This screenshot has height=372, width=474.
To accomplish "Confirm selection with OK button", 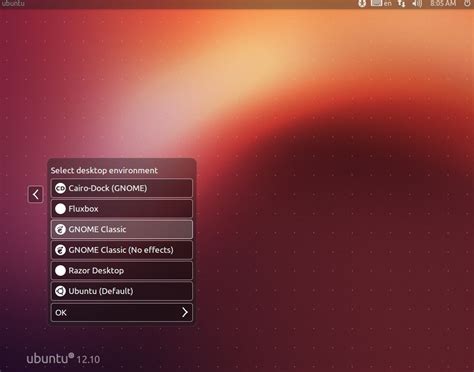I will coord(122,312).
